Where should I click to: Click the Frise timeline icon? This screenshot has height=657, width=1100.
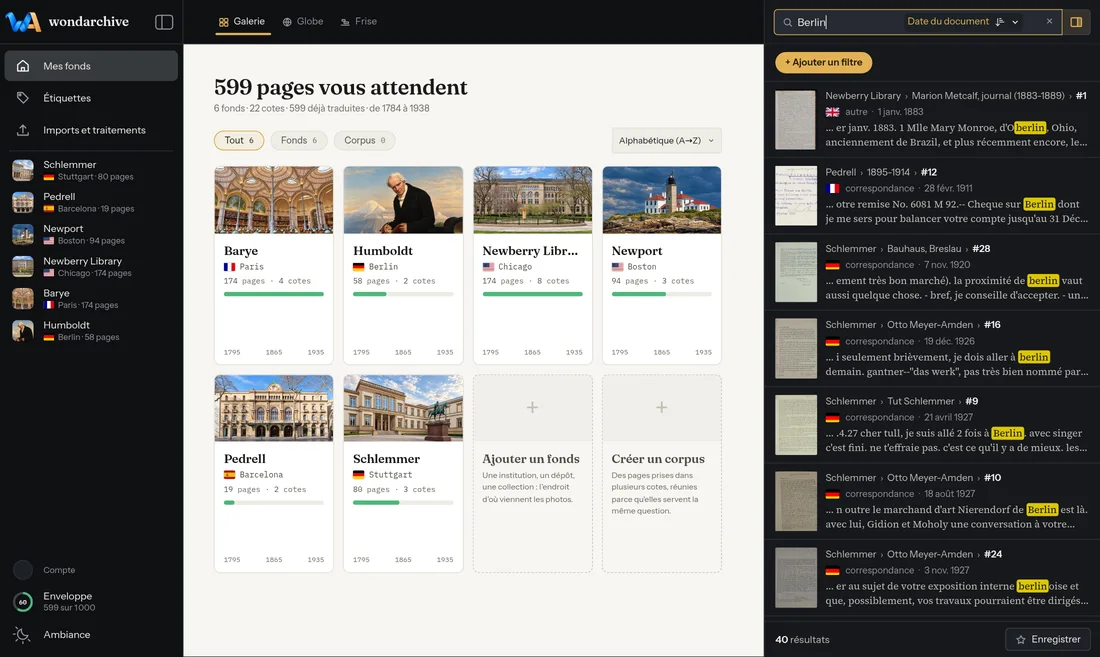[345, 22]
